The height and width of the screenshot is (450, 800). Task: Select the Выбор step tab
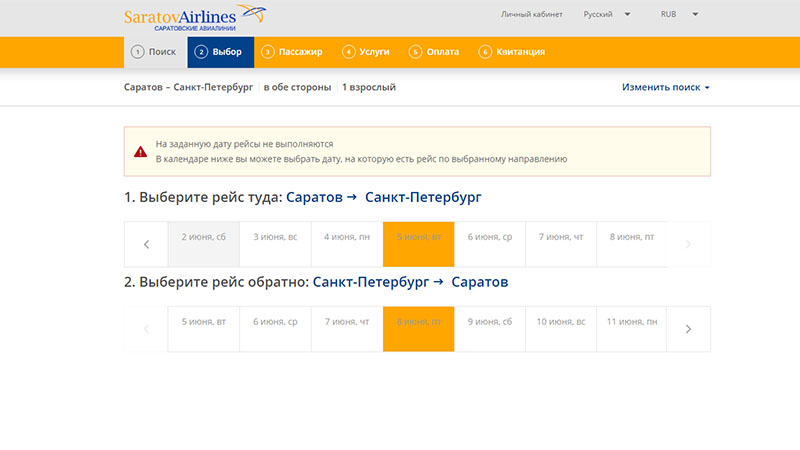coord(219,52)
